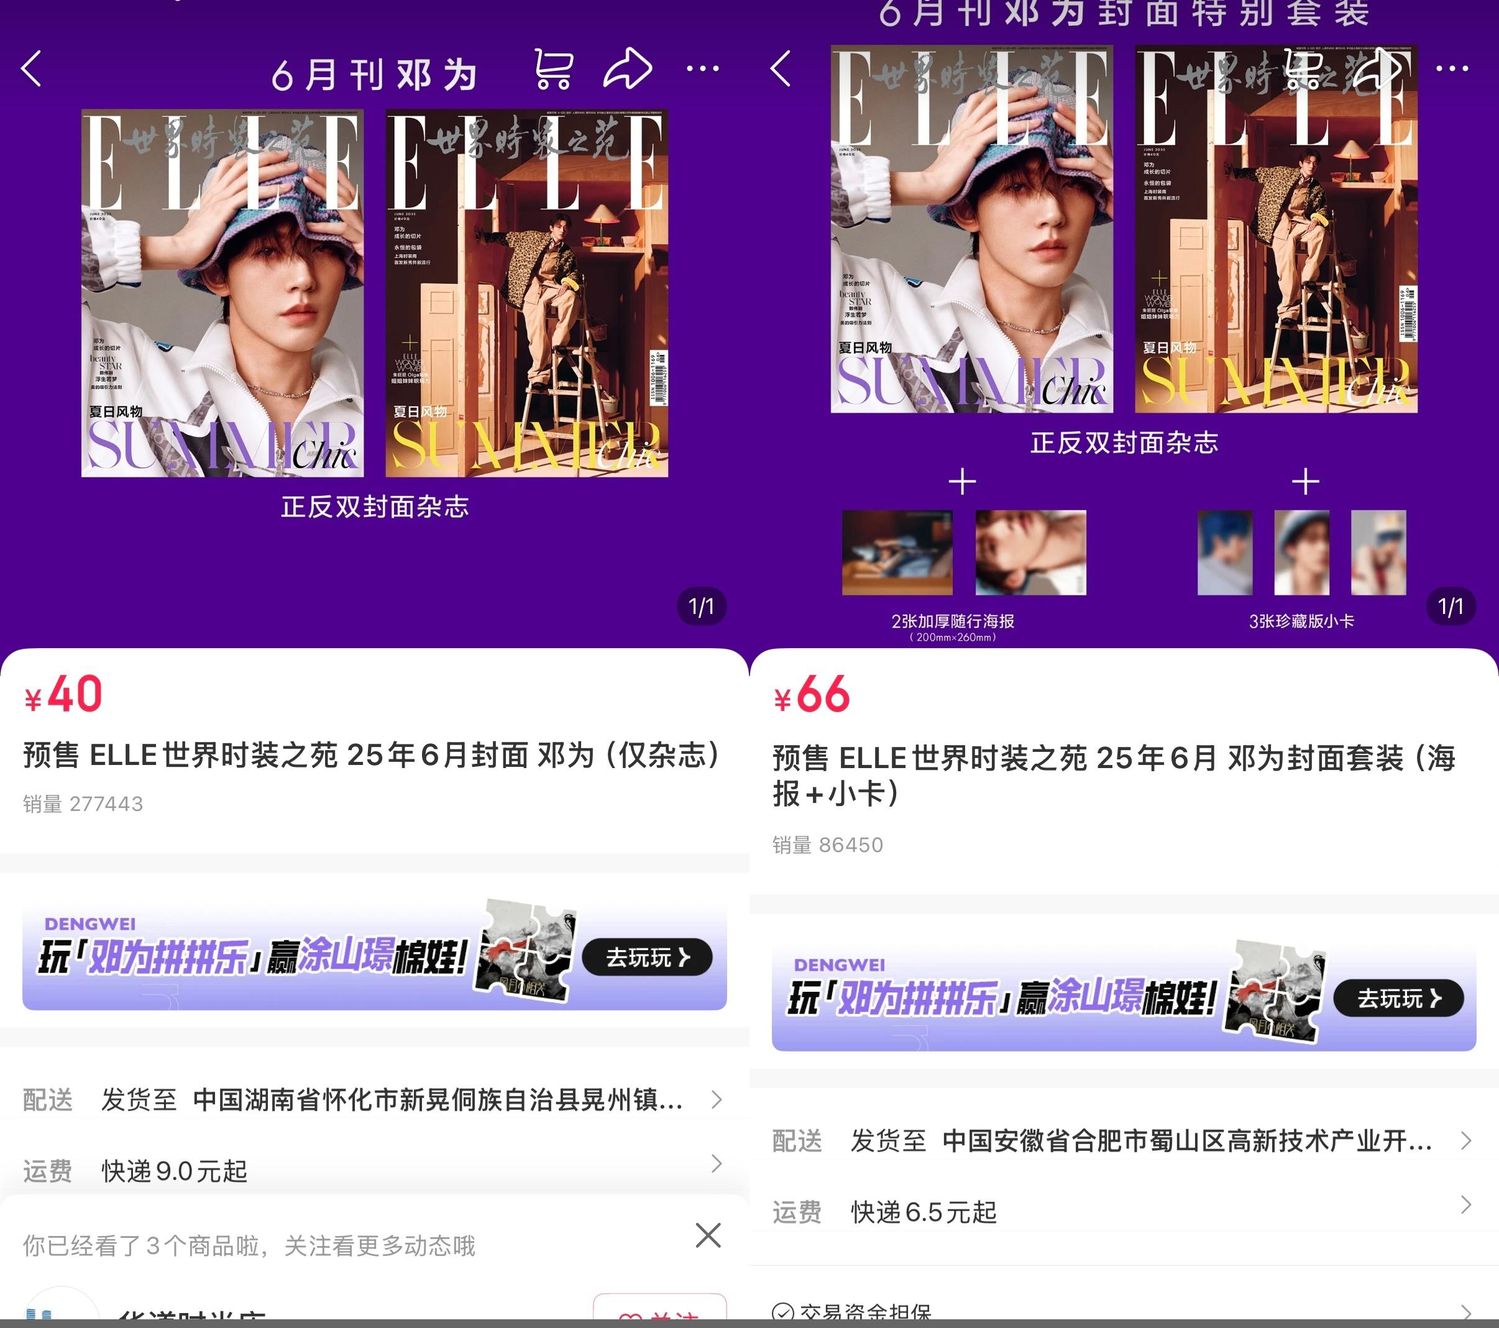Tap share arrow on the ¥40 product page
The height and width of the screenshot is (1328, 1499).
point(628,69)
